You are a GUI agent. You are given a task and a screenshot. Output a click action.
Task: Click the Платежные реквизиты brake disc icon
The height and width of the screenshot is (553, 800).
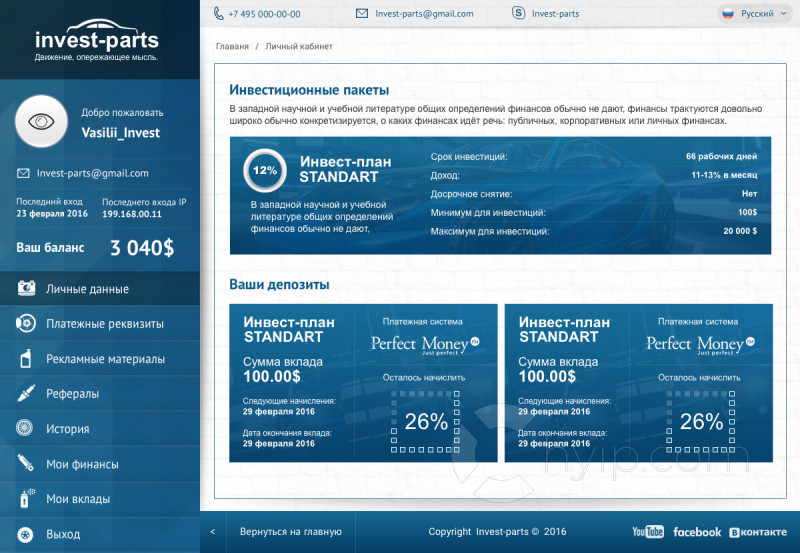coord(26,323)
